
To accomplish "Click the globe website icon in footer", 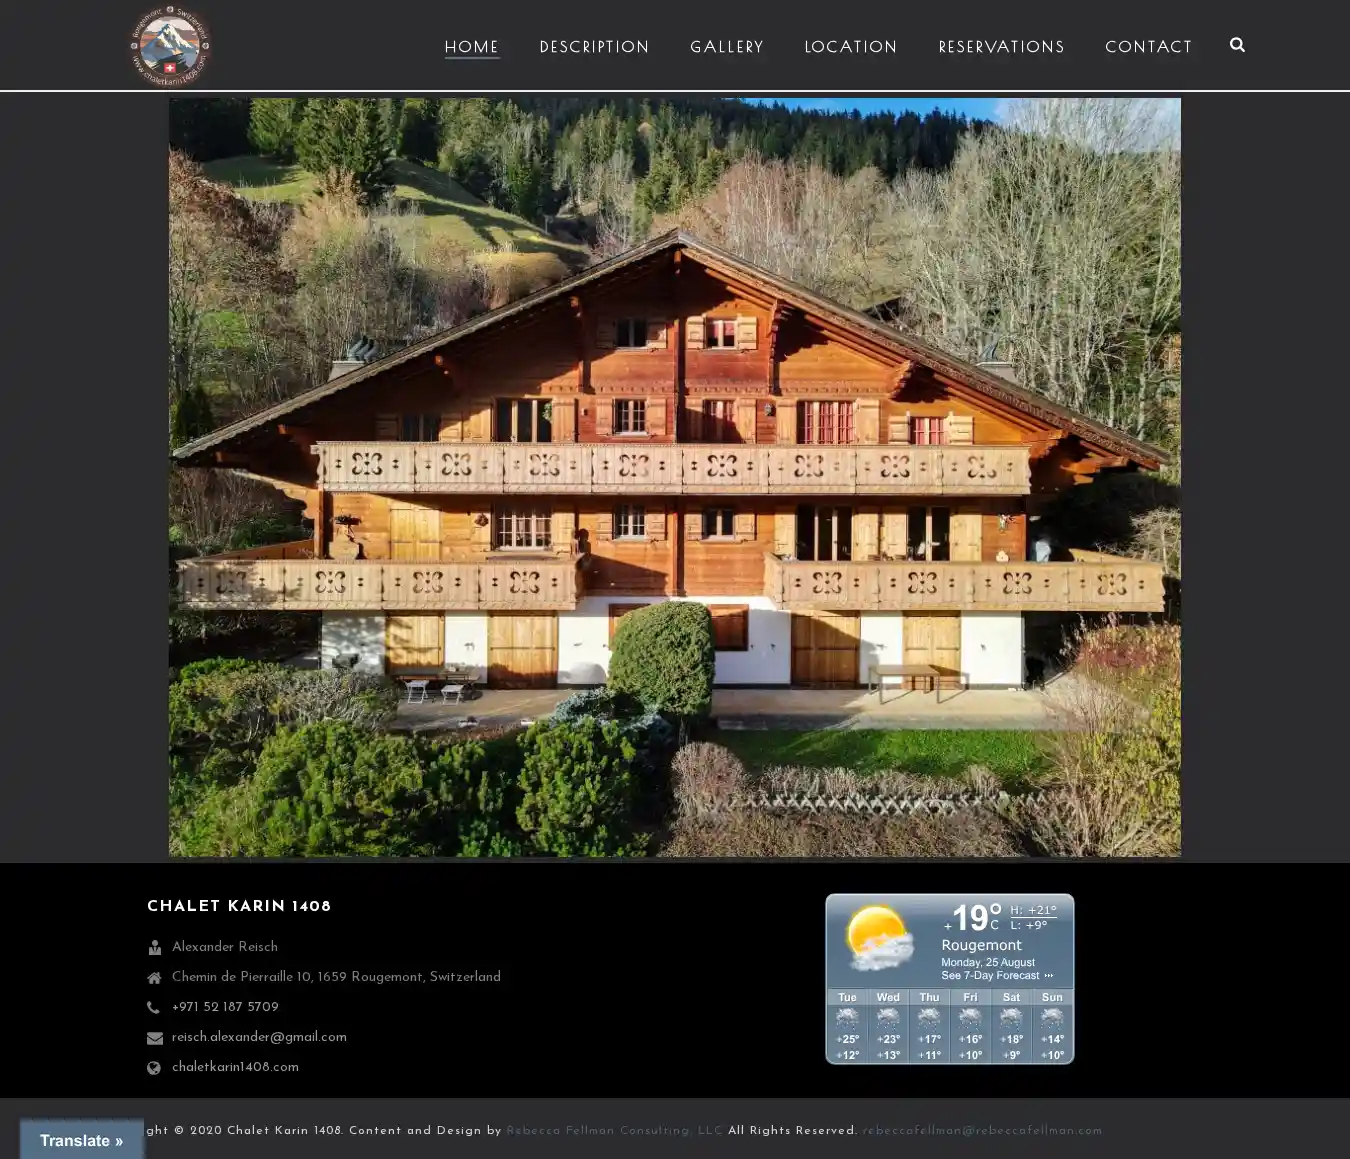I will [x=154, y=1068].
